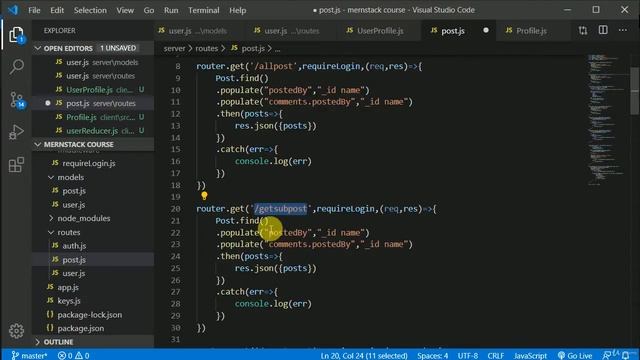Open package.json file

[93, 328]
